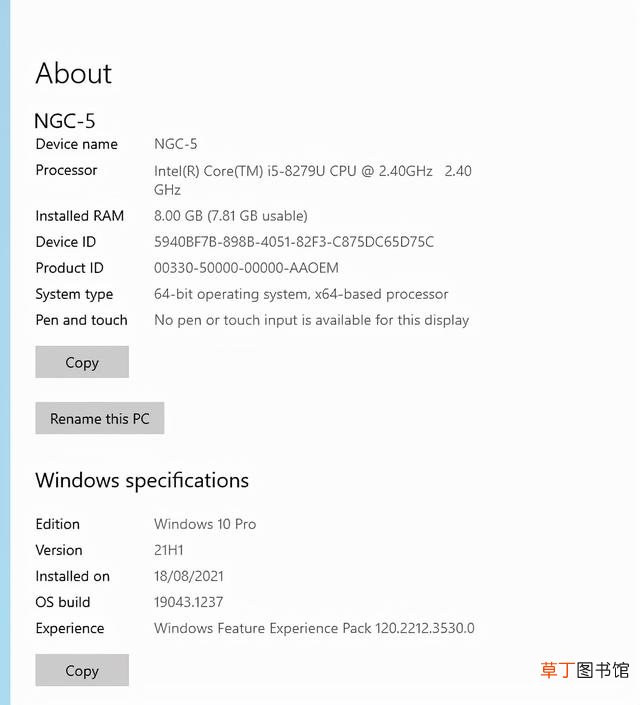Click the installed RAM value 8.00 GB
Image resolution: width=640 pixels, height=705 pixels.
point(231,216)
